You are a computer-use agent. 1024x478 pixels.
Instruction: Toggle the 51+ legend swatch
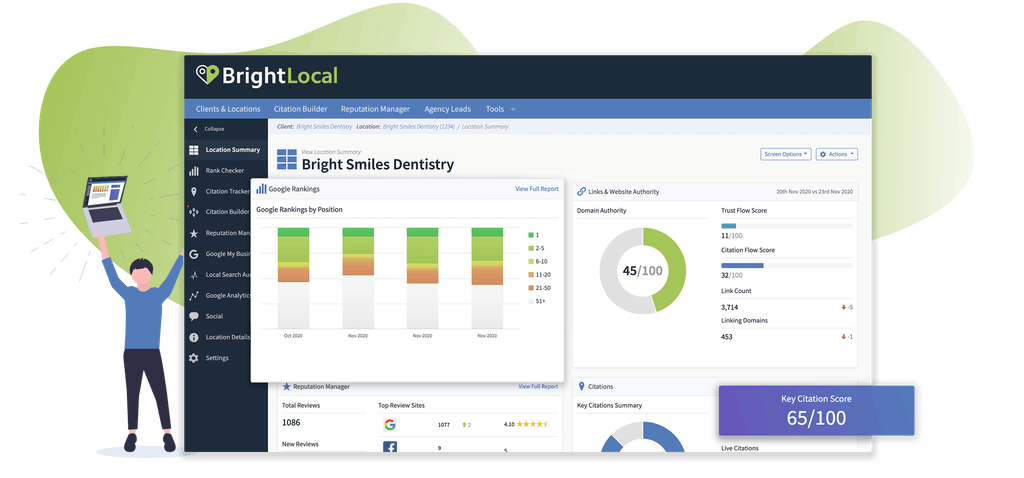point(531,302)
